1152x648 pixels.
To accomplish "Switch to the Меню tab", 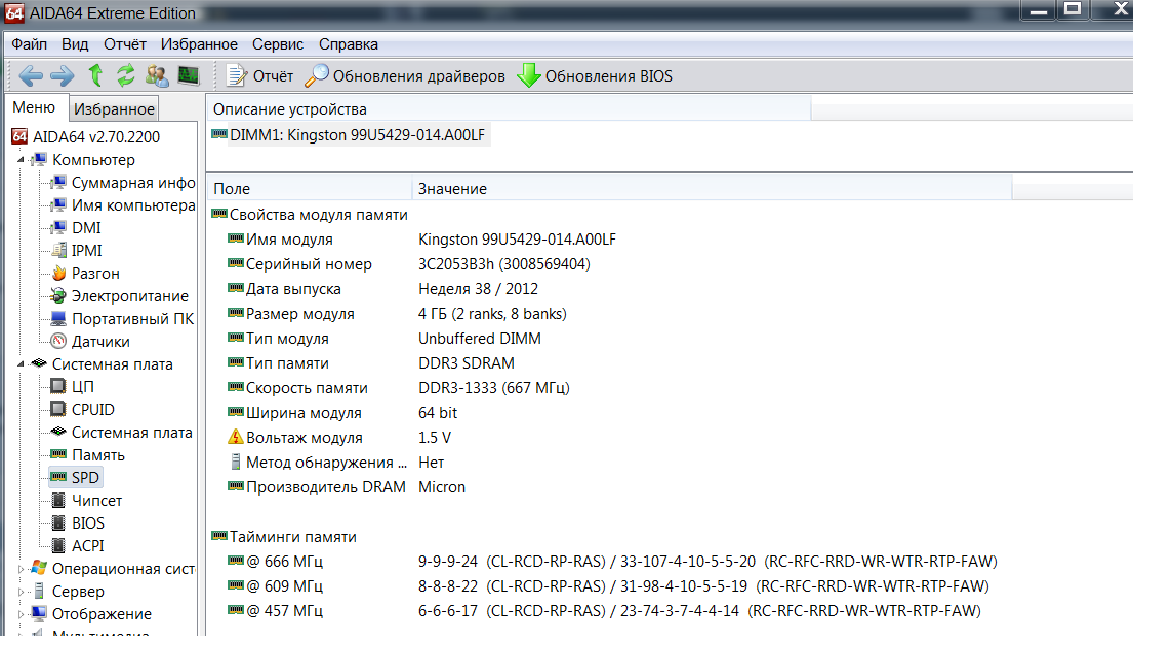I will (x=34, y=108).
